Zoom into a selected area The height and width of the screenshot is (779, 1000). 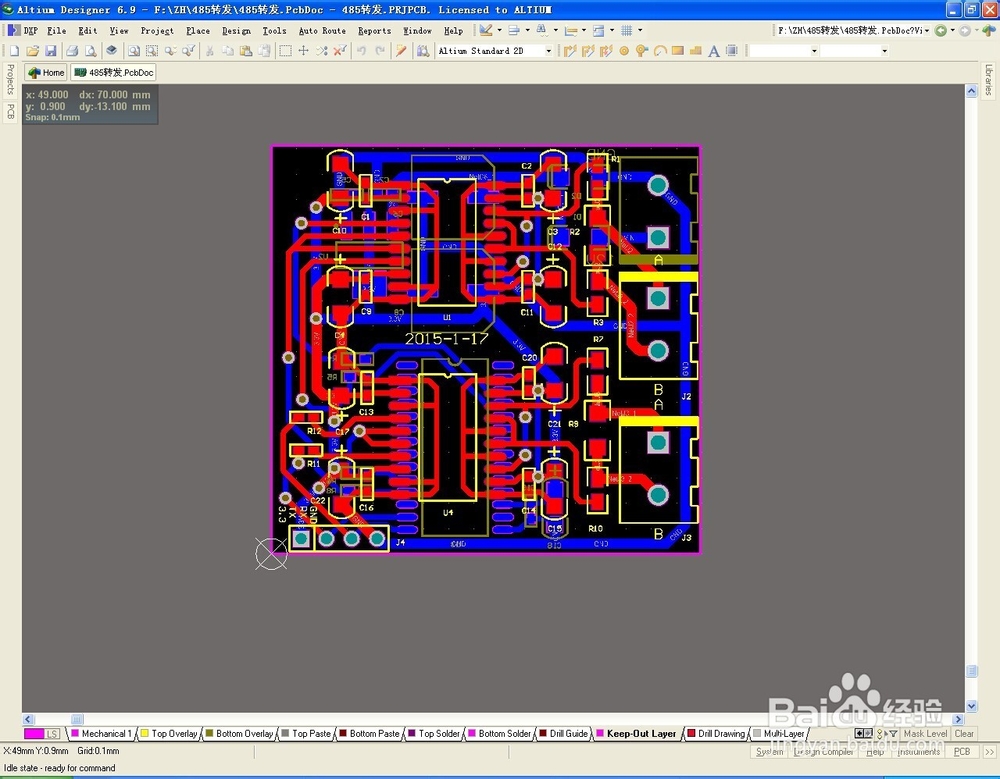pyautogui.click(x=152, y=51)
